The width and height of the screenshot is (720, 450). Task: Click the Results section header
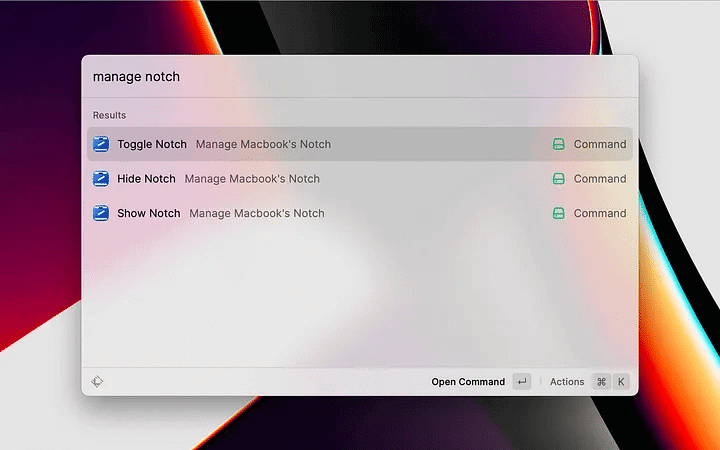(x=110, y=115)
